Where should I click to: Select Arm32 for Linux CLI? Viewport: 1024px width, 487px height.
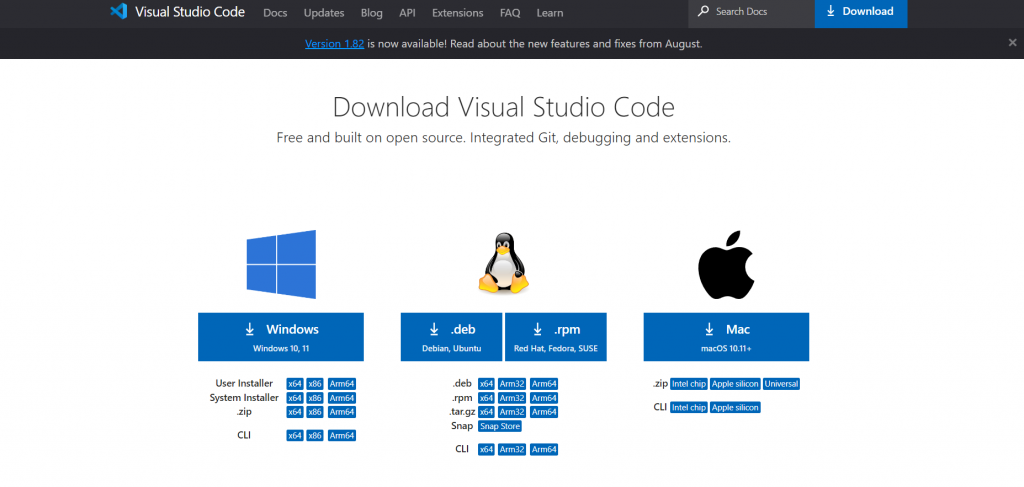(x=512, y=449)
